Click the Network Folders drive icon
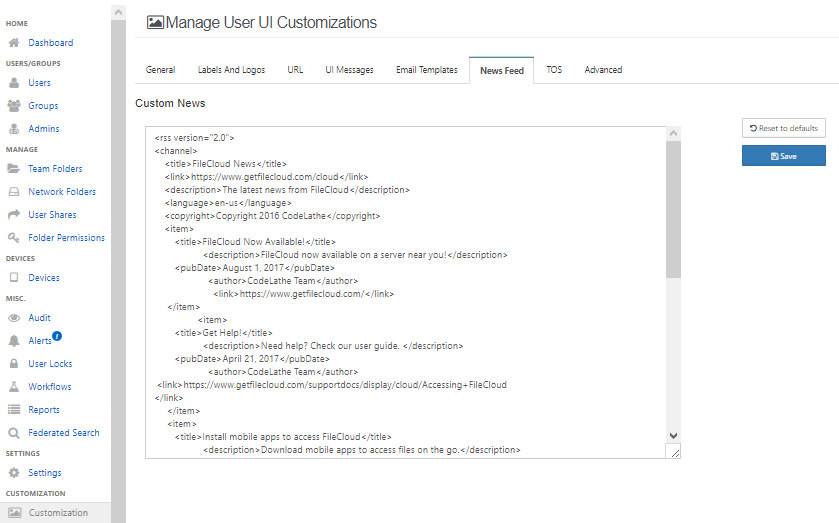Viewport: 839px width, 523px height. [x=14, y=192]
